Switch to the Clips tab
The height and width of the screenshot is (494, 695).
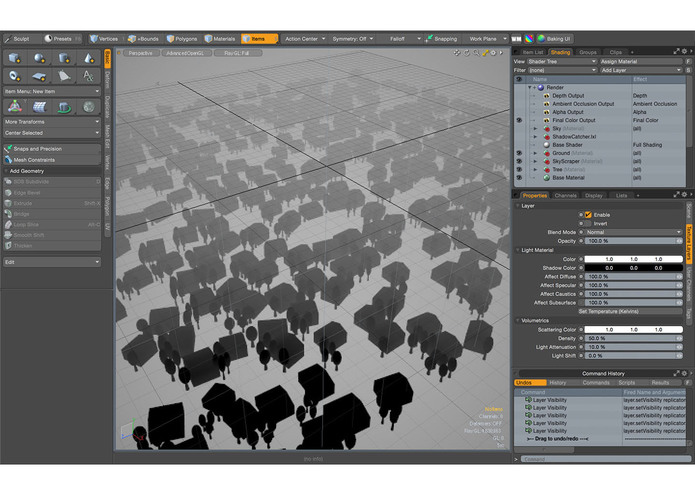615,52
